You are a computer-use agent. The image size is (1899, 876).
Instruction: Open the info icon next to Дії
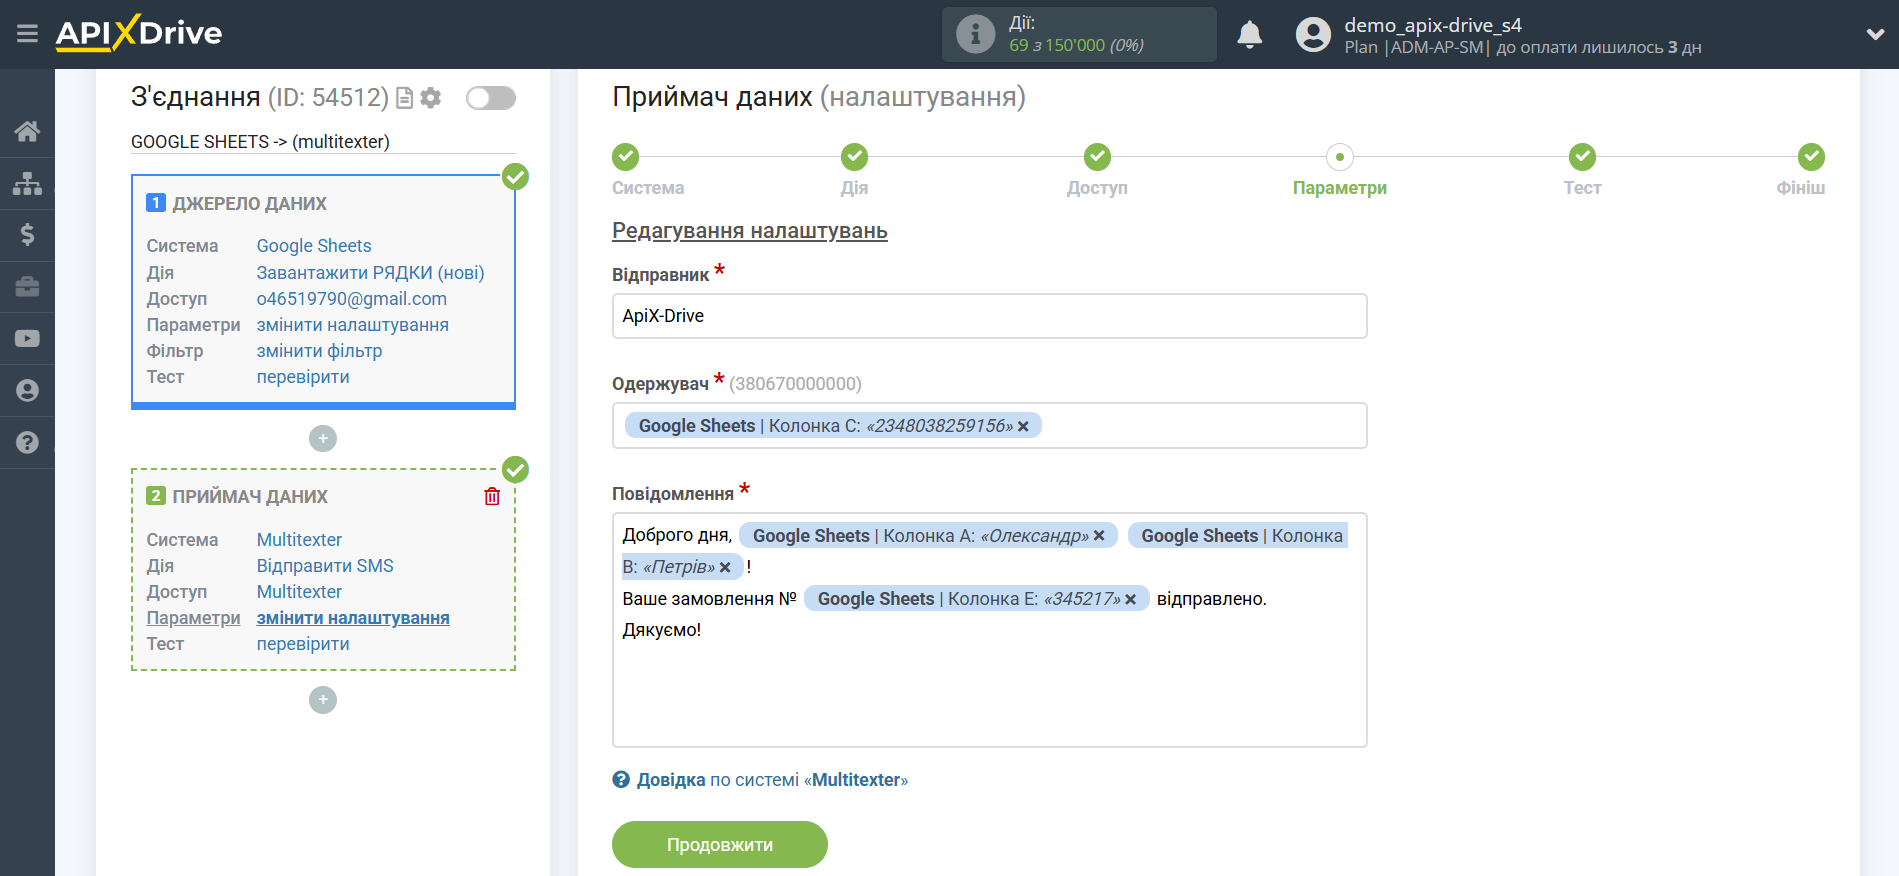pos(975,34)
